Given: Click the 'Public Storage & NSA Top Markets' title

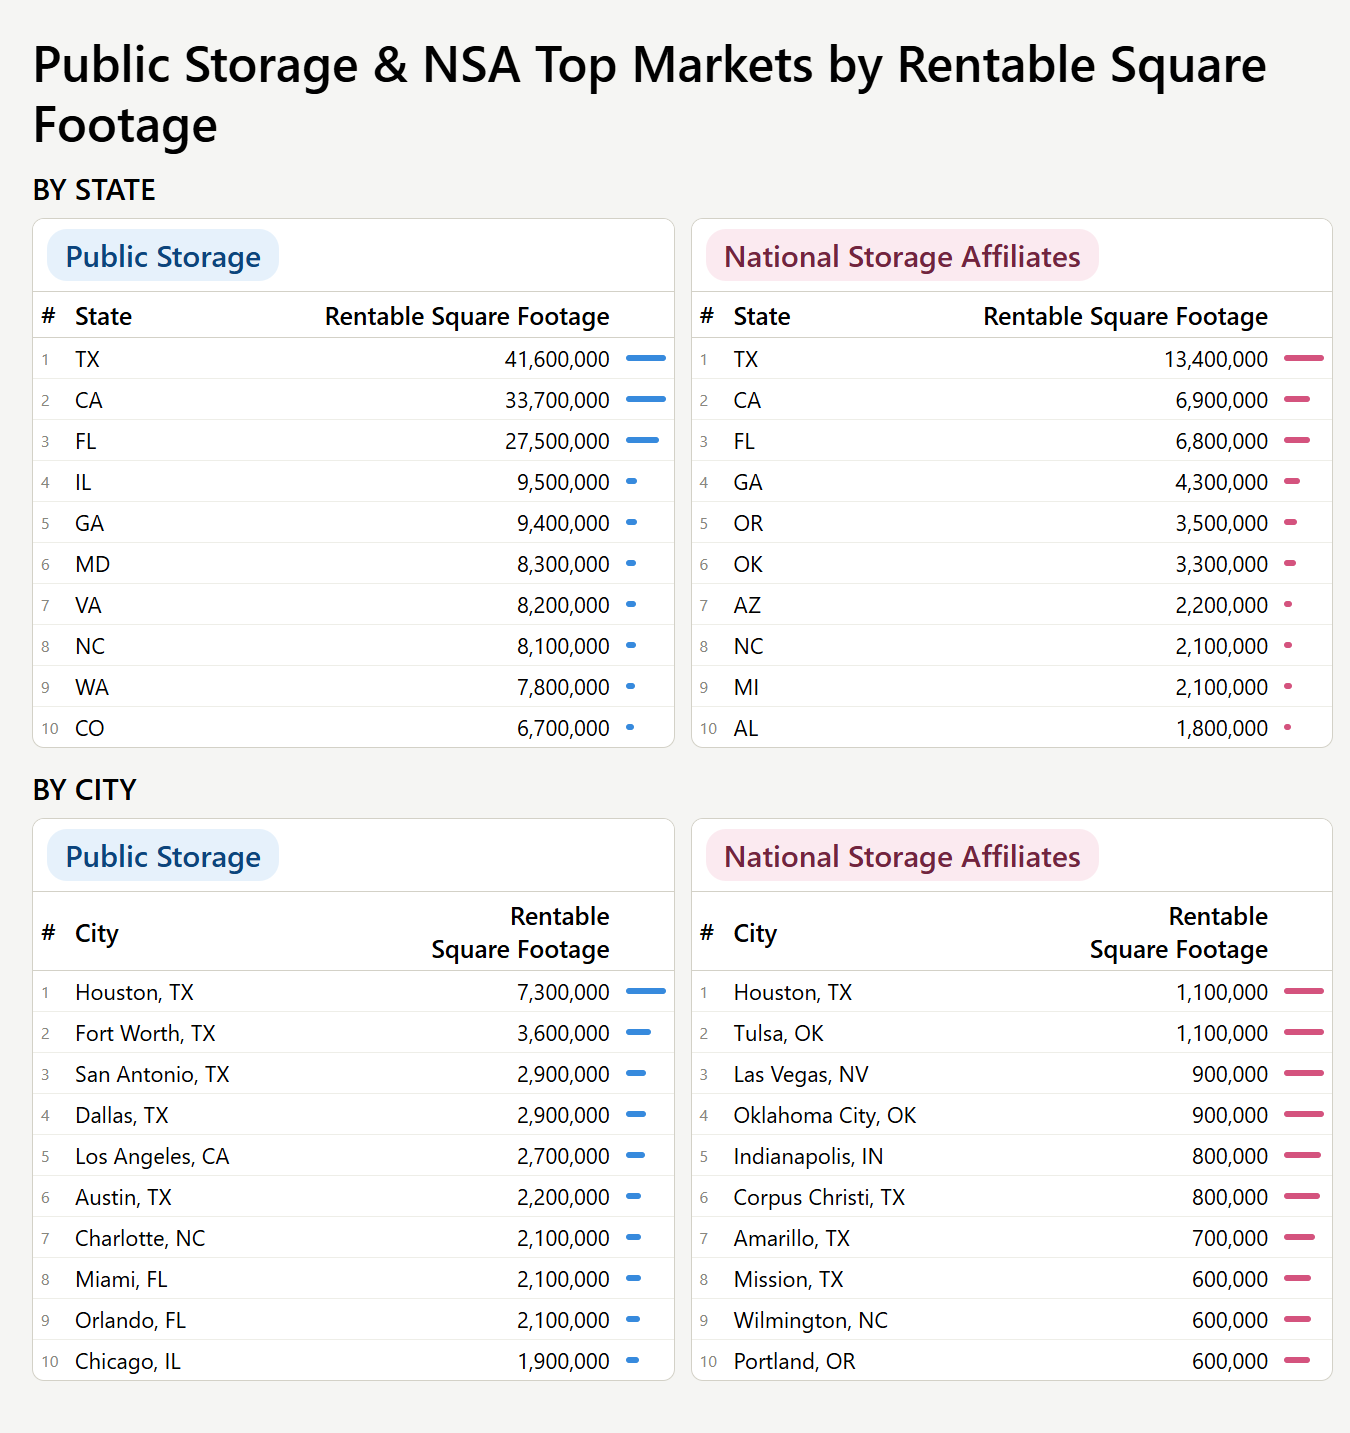Looking at the screenshot, I should (x=650, y=95).
